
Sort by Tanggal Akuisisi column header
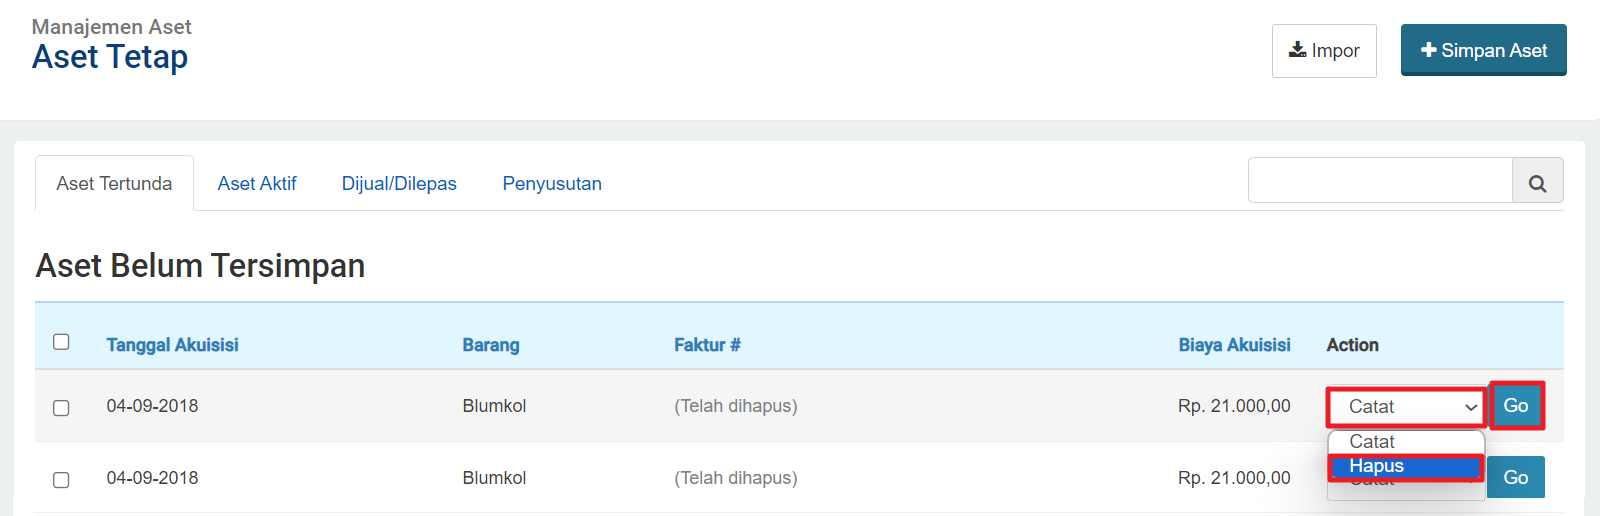click(172, 345)
